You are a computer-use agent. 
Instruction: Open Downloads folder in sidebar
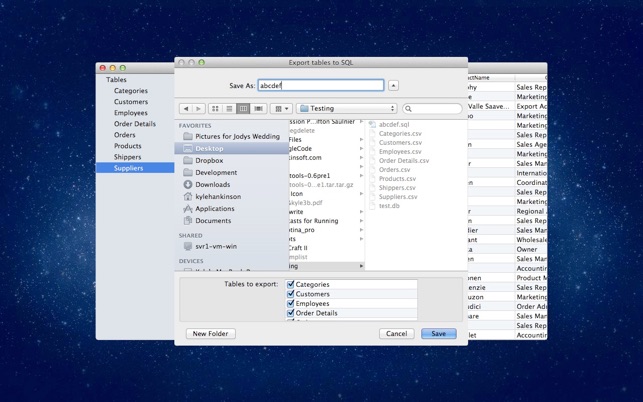tap(212, 184)
